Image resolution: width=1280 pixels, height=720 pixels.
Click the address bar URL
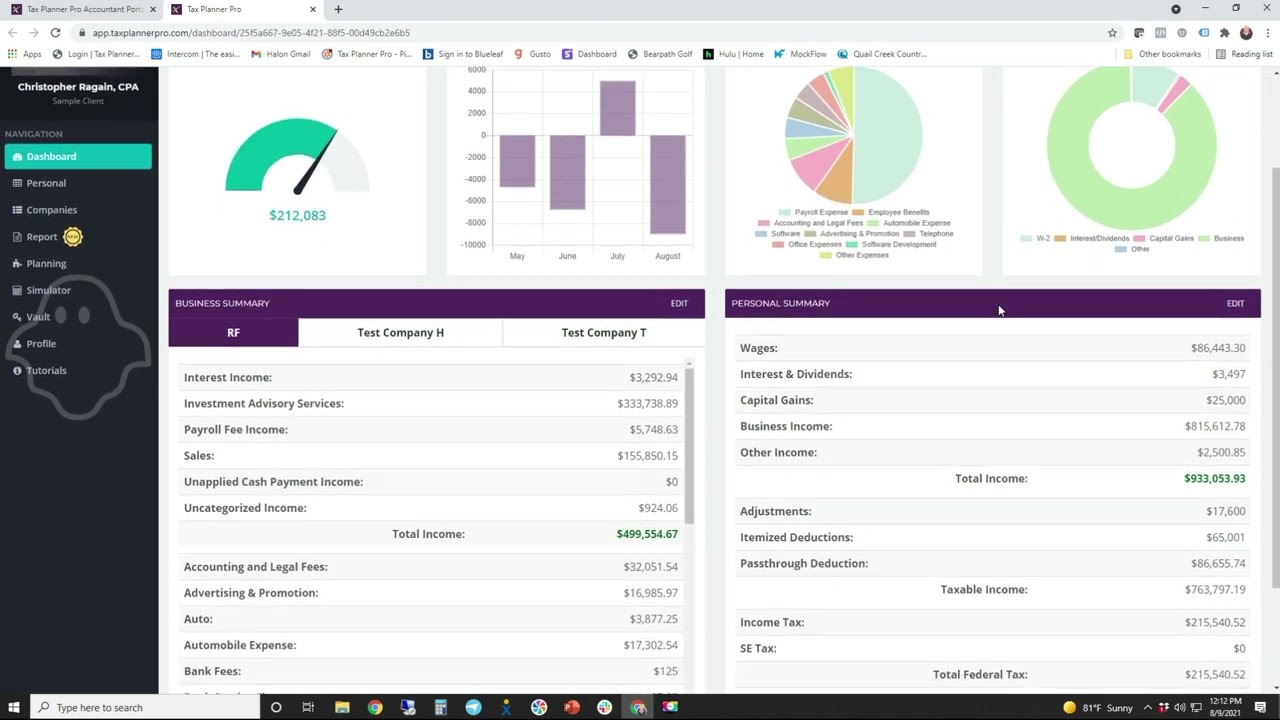[251, 32]
